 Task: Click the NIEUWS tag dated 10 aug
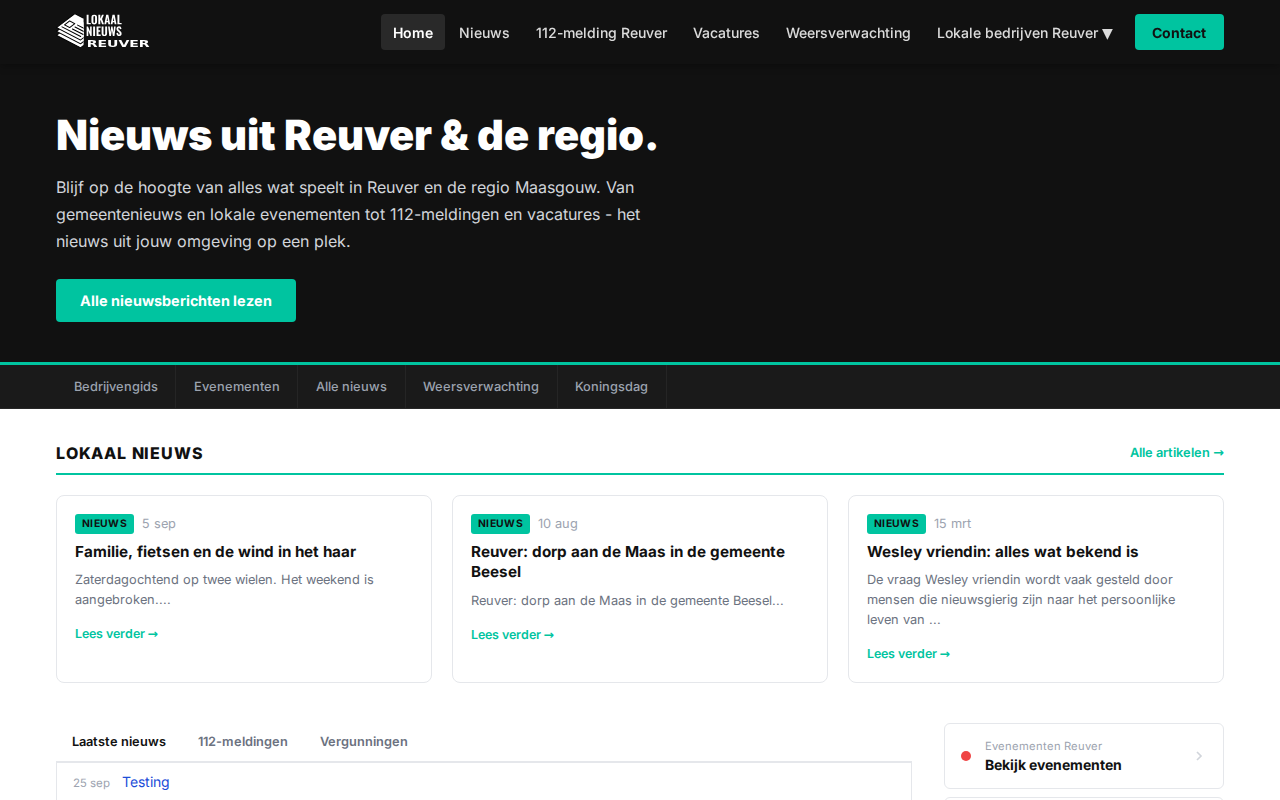click(500, 523)
